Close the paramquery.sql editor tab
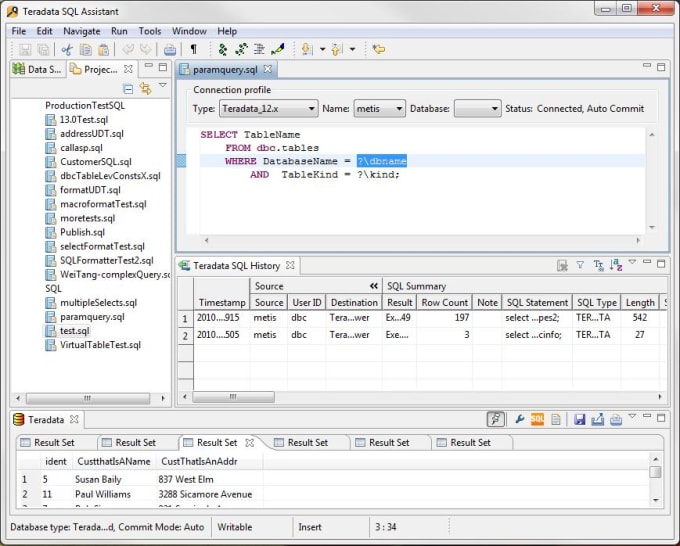Viewport: 680px width, 546px height. click(x=268, y=69)
